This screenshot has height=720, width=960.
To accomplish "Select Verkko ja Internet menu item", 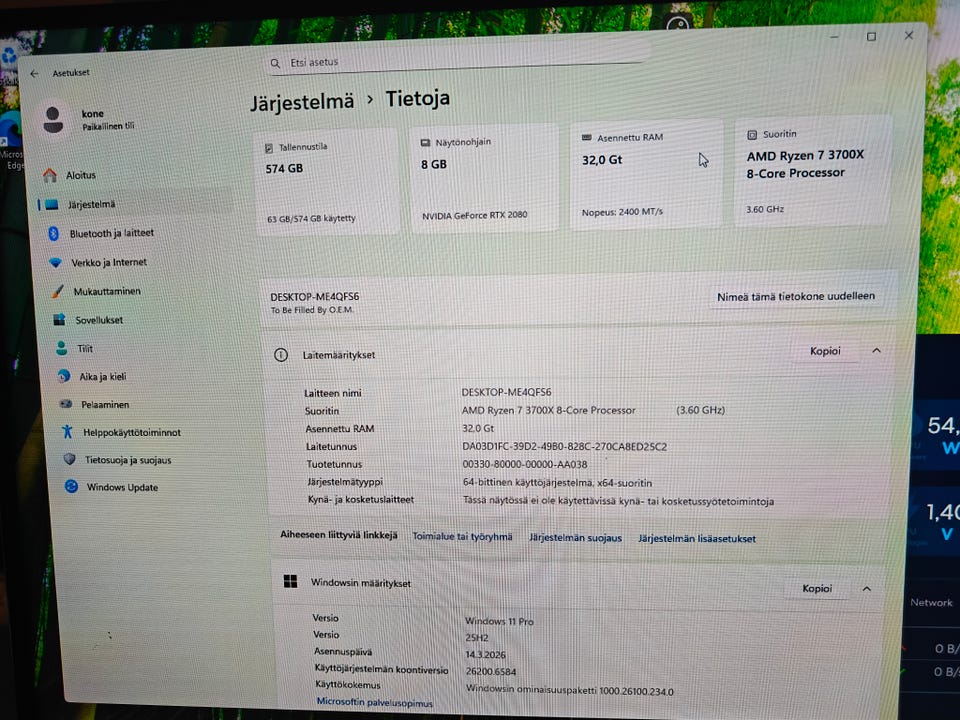I will point(109,263).
